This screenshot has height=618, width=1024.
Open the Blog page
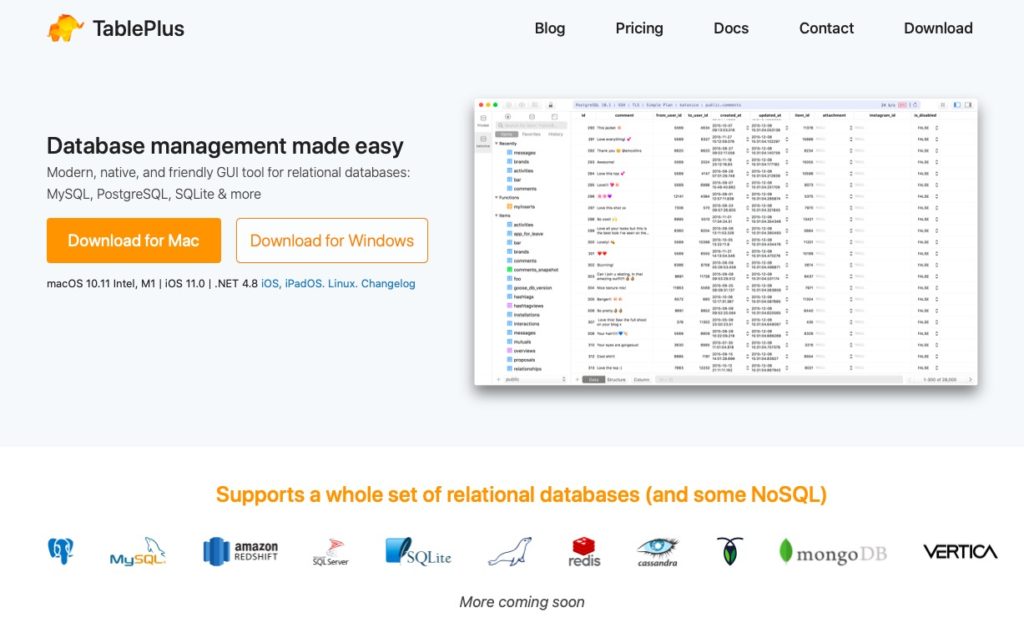(x=549, y=28)
